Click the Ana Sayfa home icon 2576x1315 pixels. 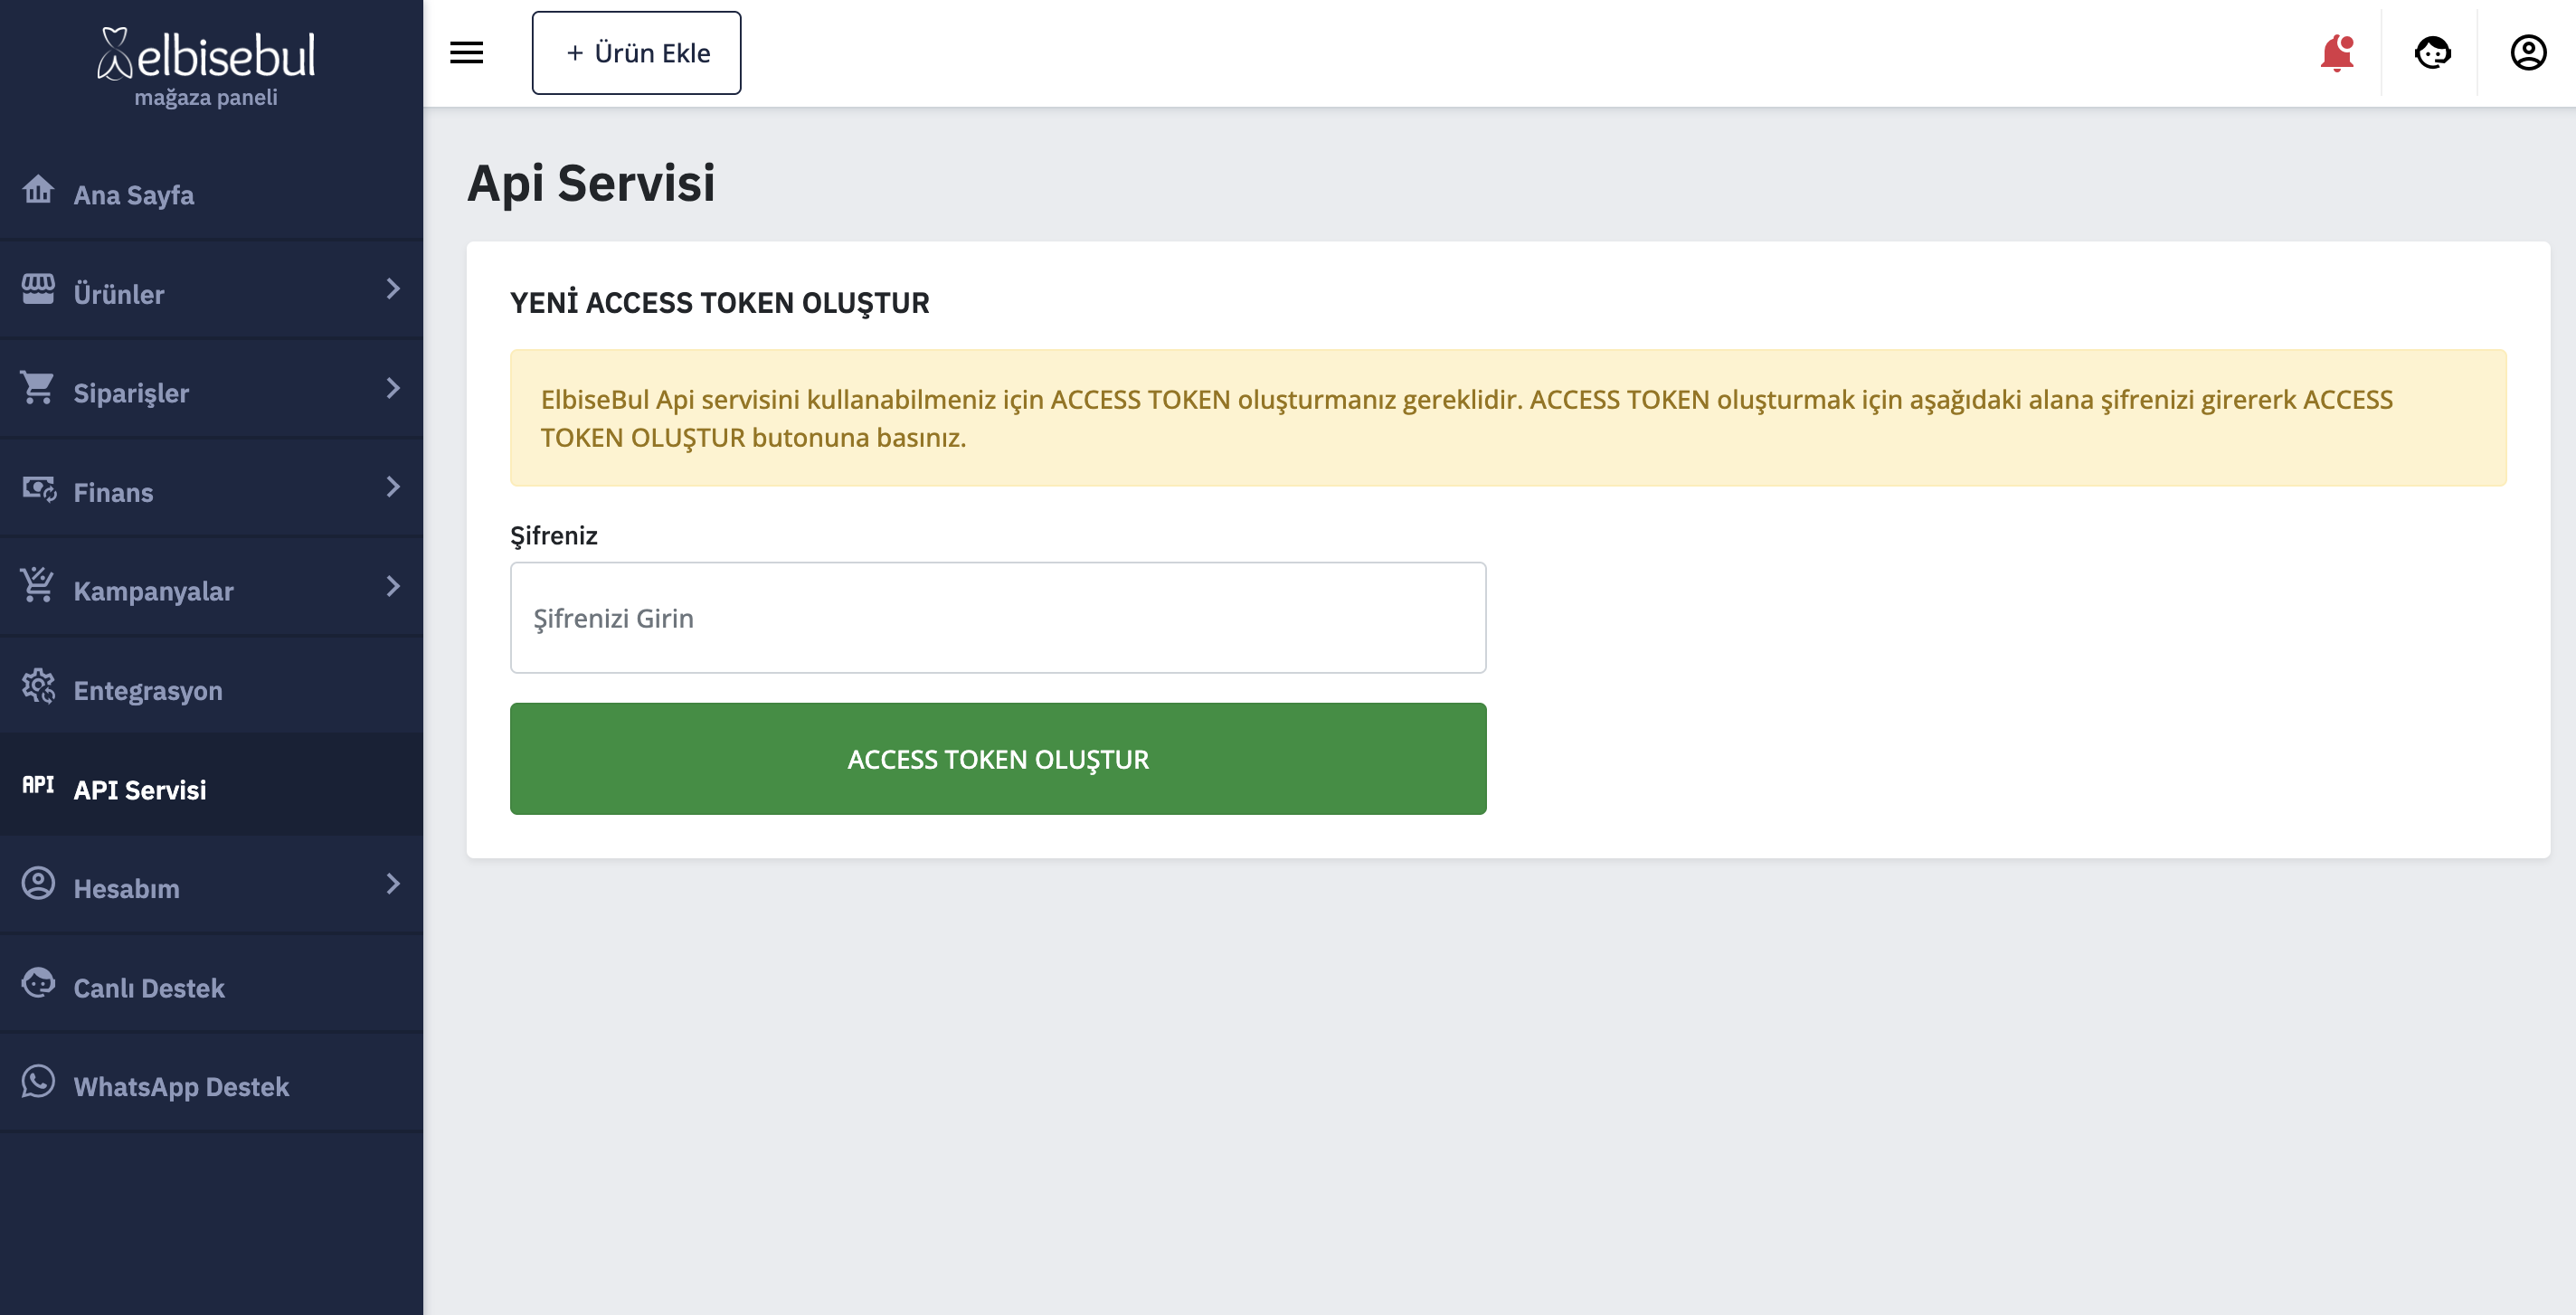point(38,189)
